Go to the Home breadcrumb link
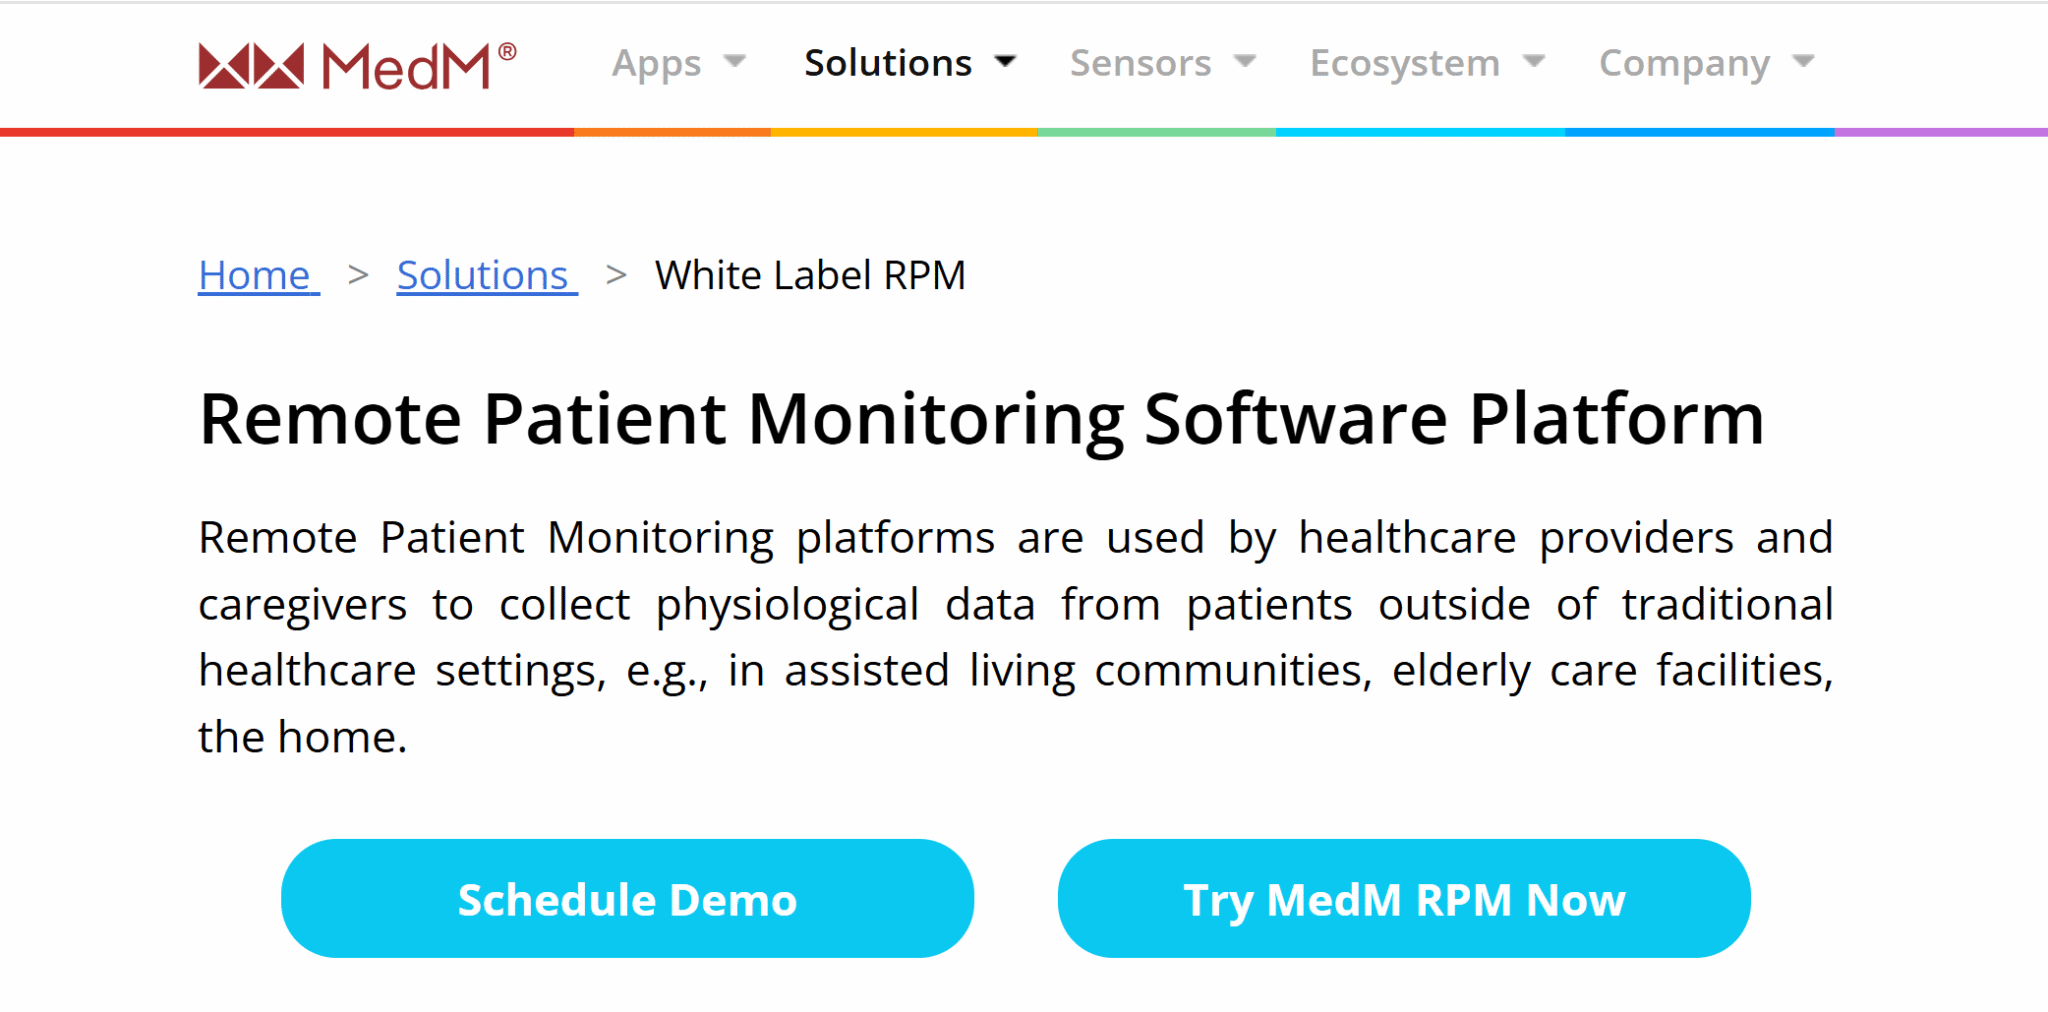Image resolution: width=2048 pixels, height=1012 pixels. (x=258, y=275)
